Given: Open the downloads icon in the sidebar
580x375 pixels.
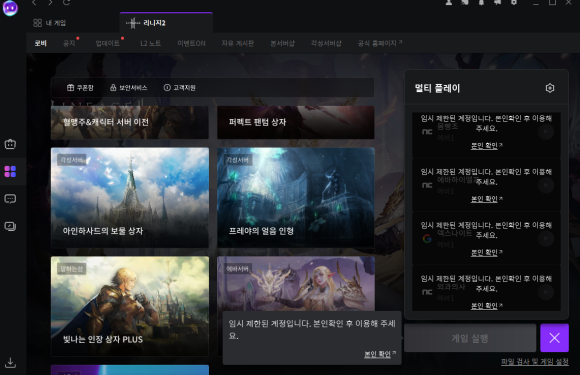Looking at the screenshot, I should pos(10,362).
